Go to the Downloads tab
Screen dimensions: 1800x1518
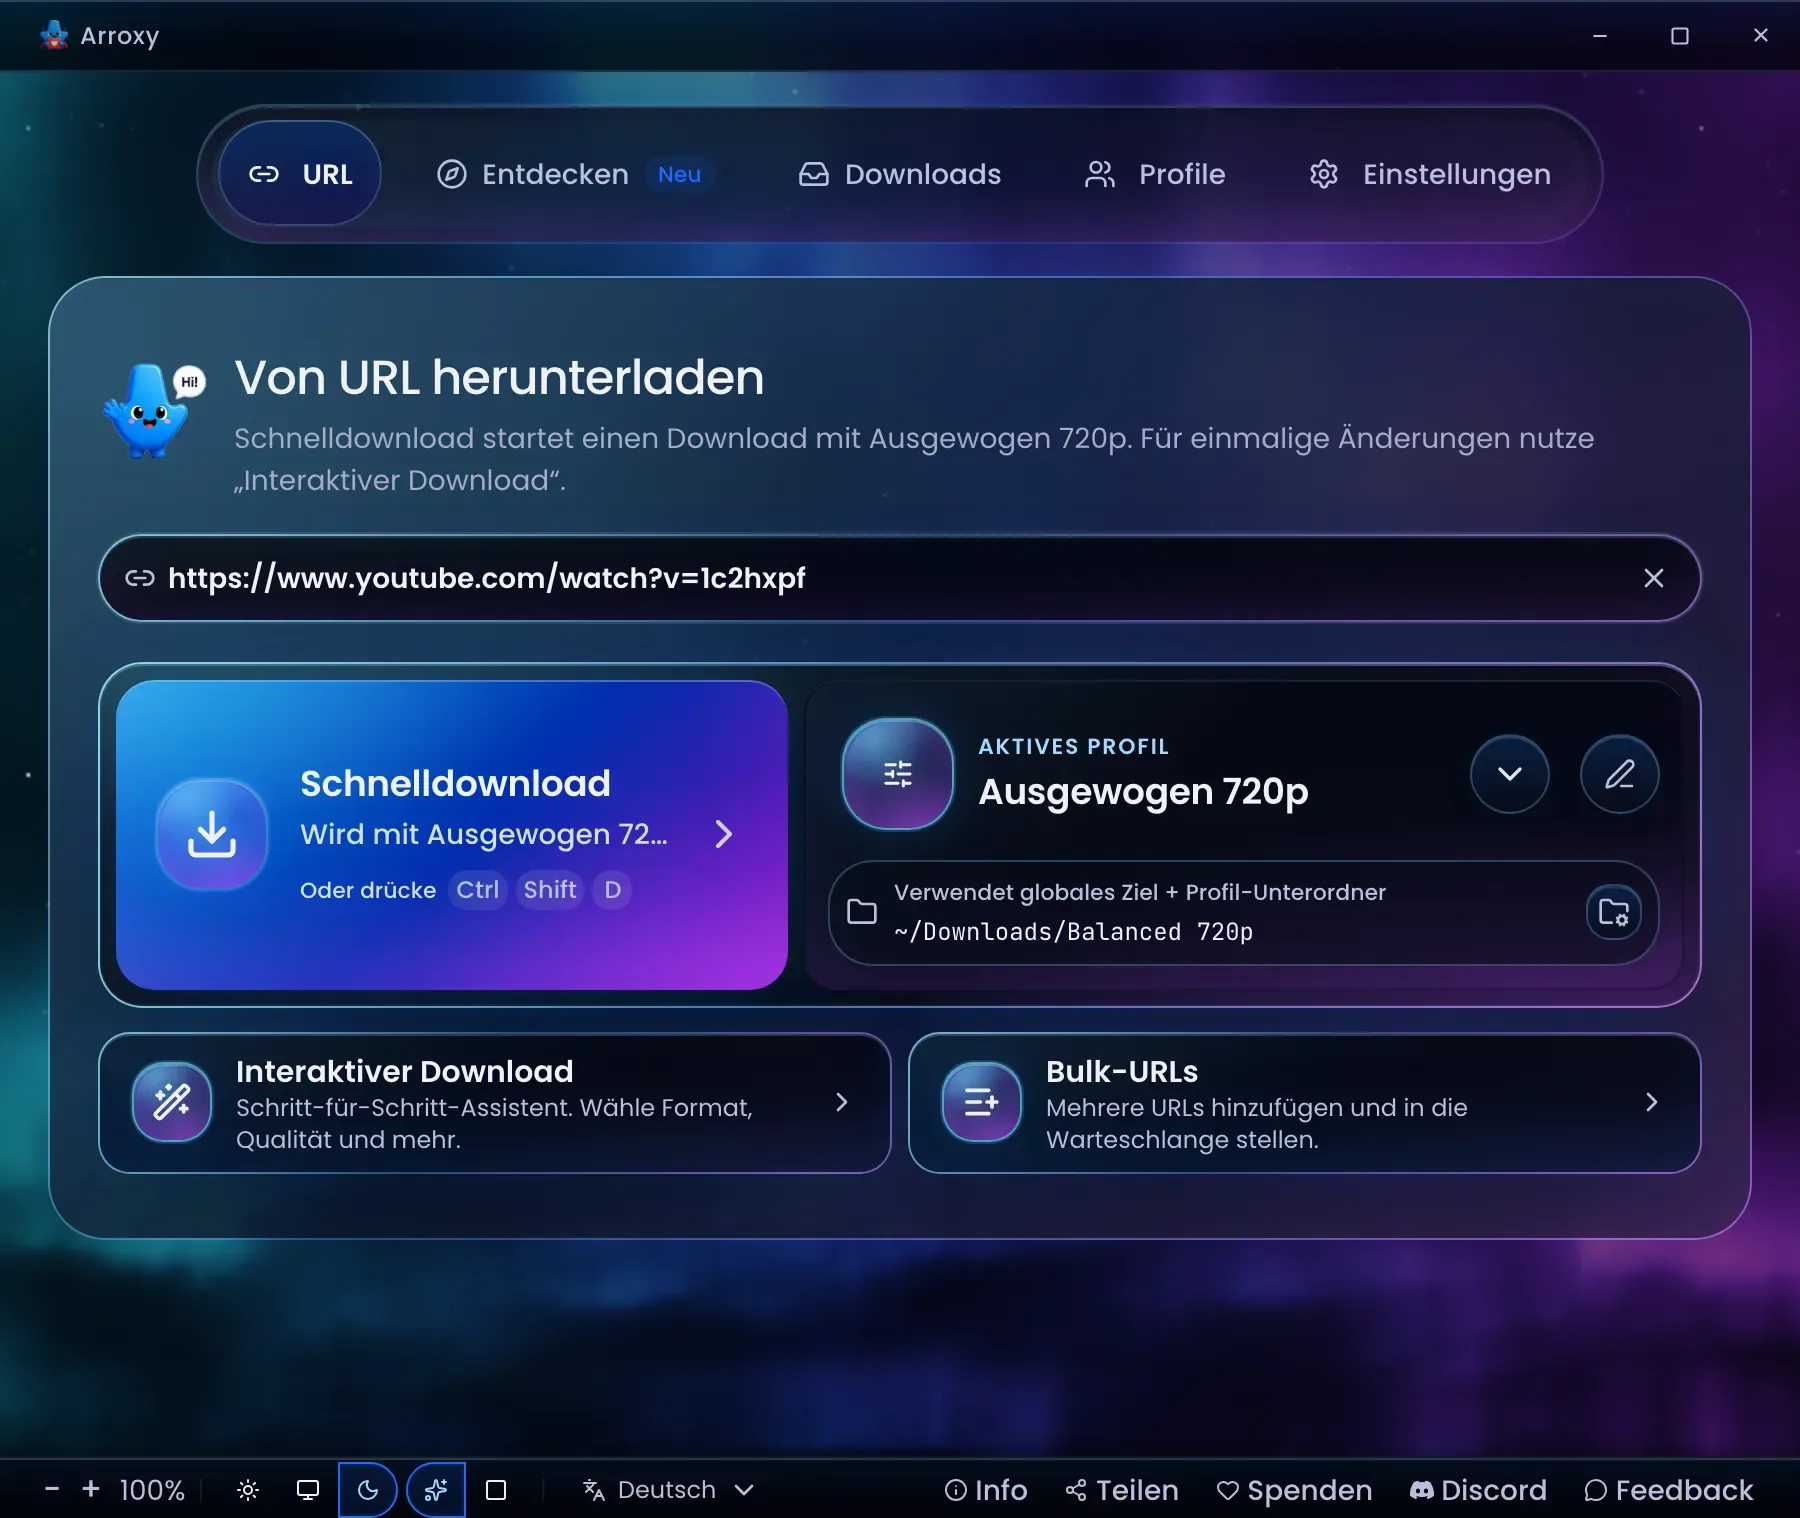(900, 174)
